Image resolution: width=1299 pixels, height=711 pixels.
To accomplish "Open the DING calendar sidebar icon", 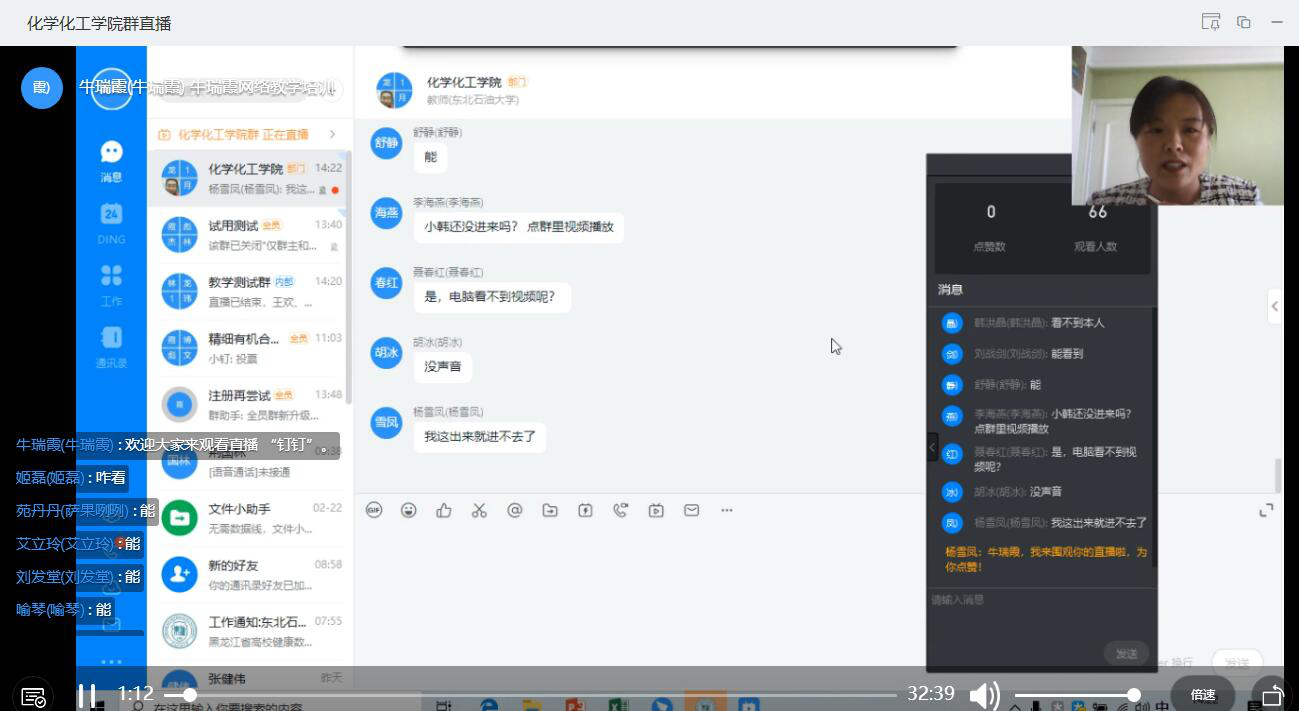I will 111,223.
